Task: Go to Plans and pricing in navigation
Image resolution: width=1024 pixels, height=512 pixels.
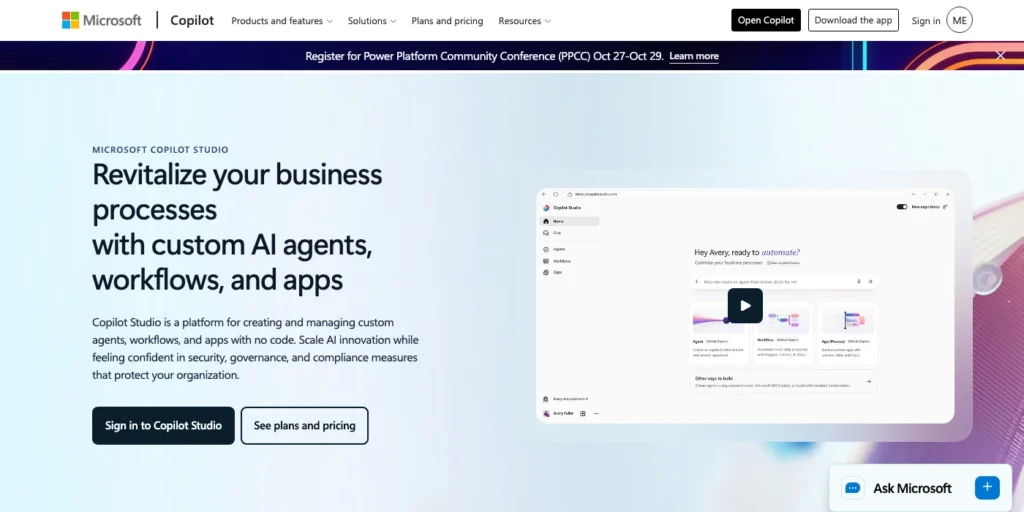Action: click(447, 21)
